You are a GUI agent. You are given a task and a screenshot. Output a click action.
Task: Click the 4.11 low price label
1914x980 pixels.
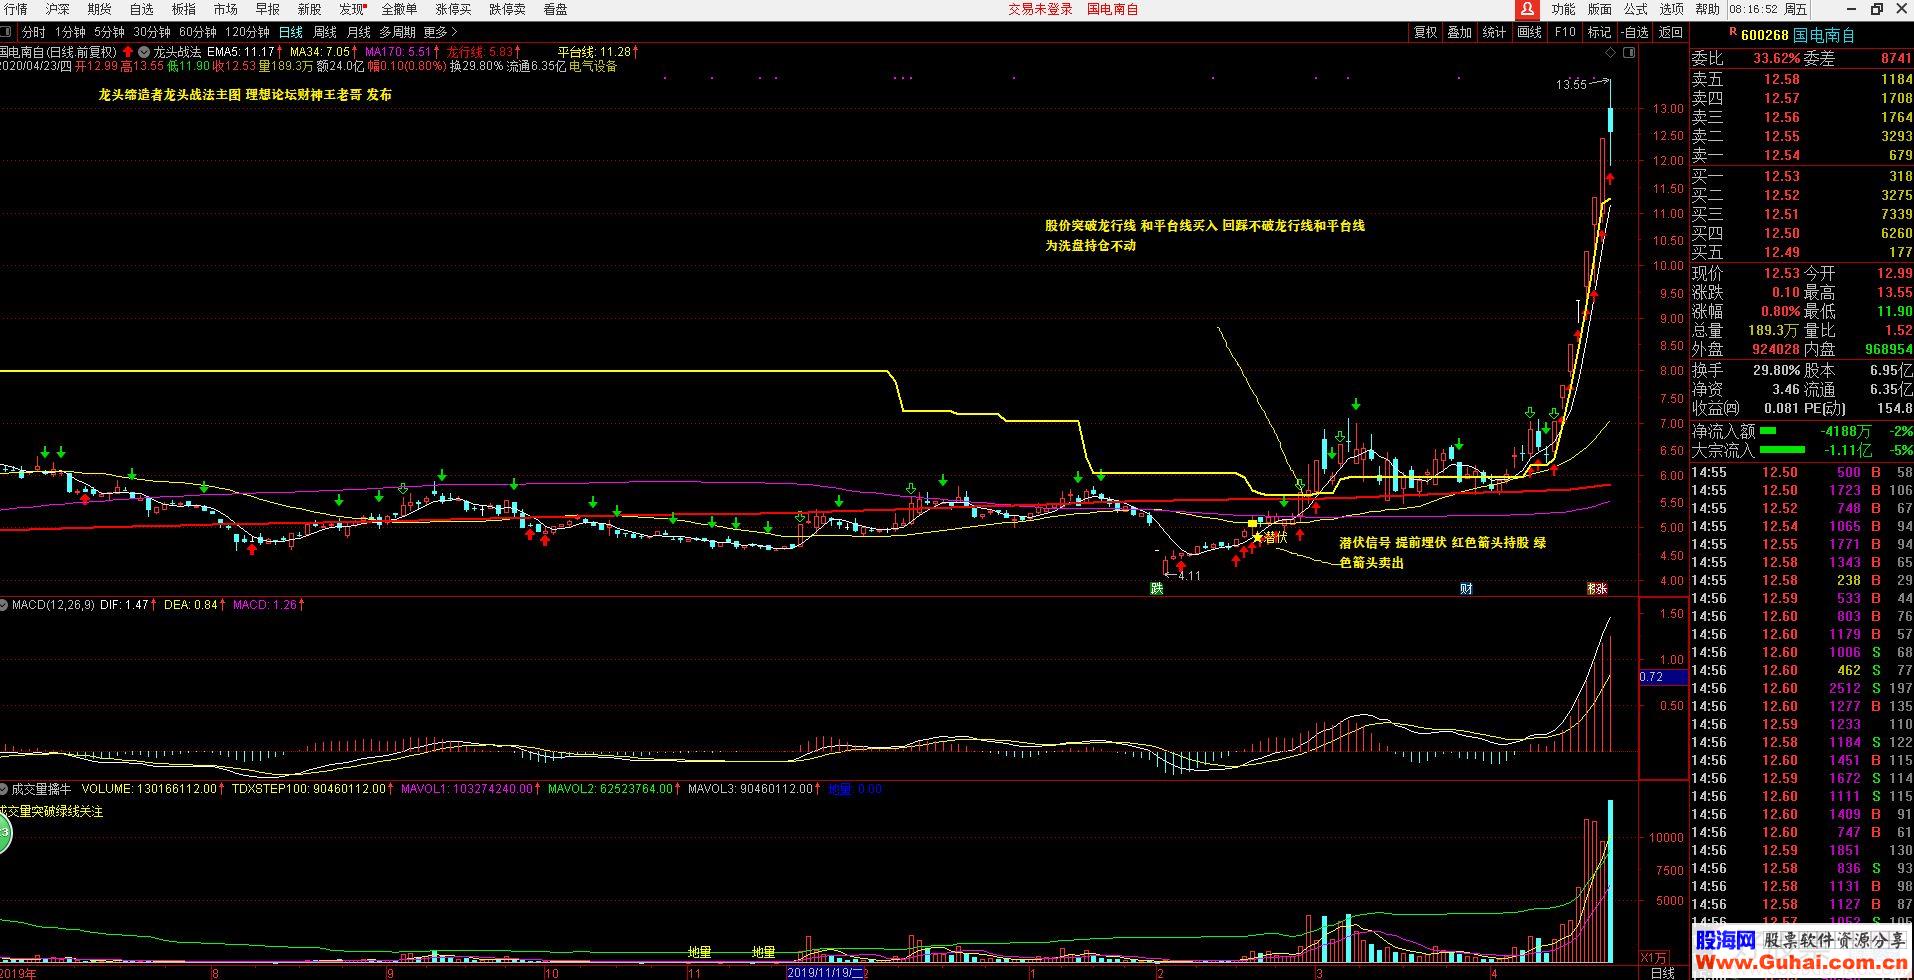(1189, 576)
